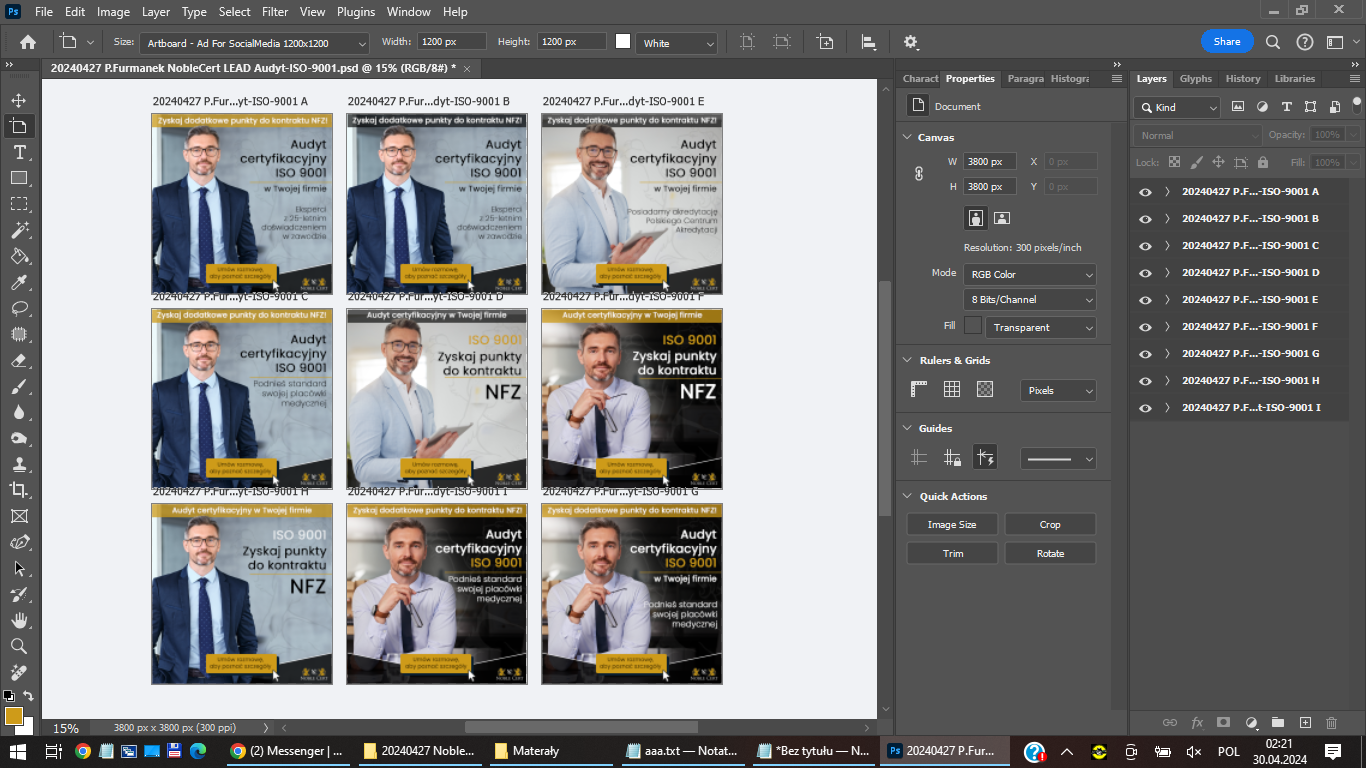This screenshot has width=1366, height=768.
Task: Select the Hand tool
Action: pos(18,620)
